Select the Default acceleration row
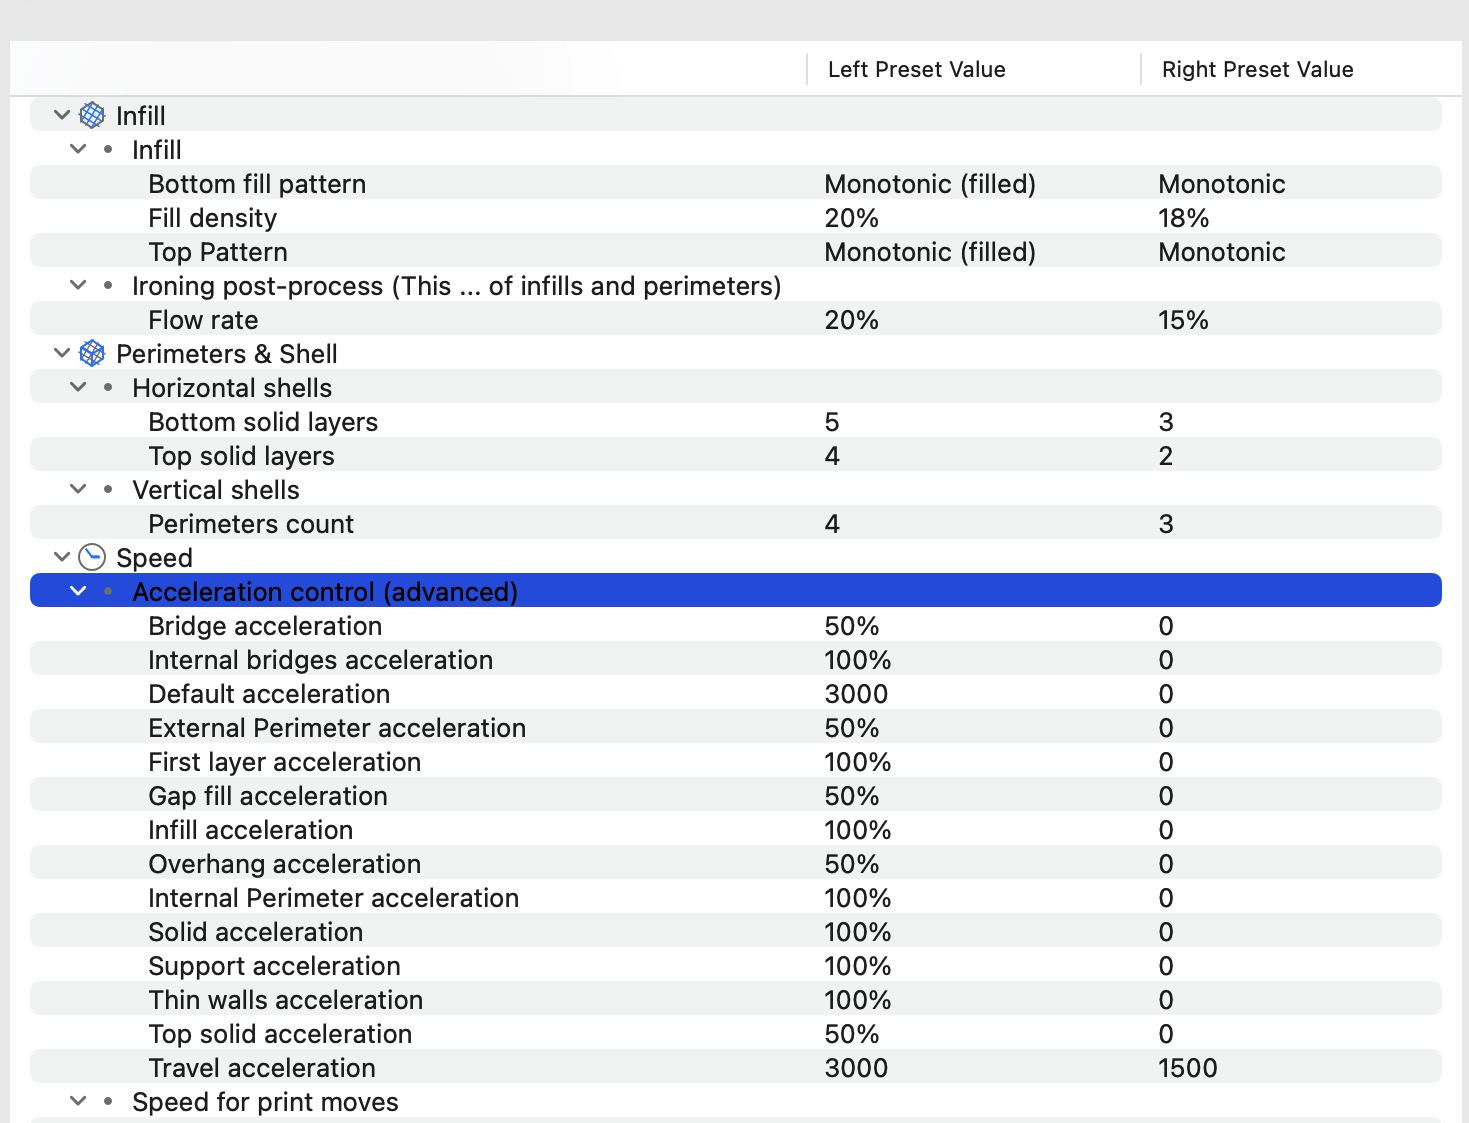This screenshot has height=1123, width=1469. pyautogui.click(x=736, y=694)
